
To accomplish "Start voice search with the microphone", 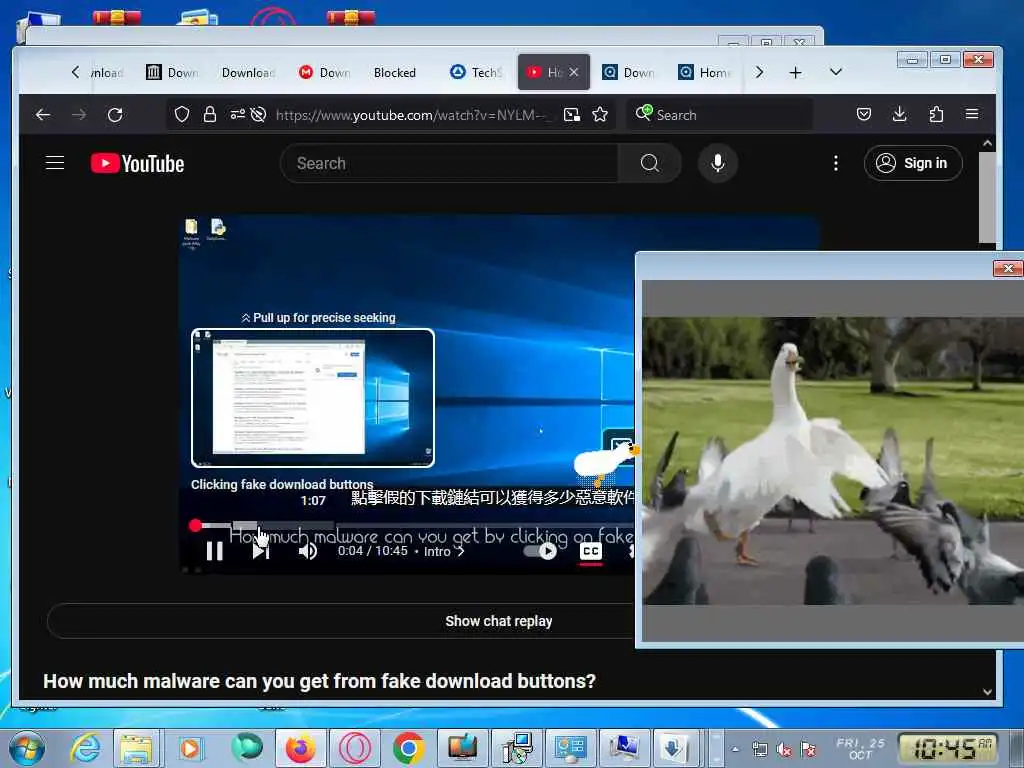I will [718, 163].
